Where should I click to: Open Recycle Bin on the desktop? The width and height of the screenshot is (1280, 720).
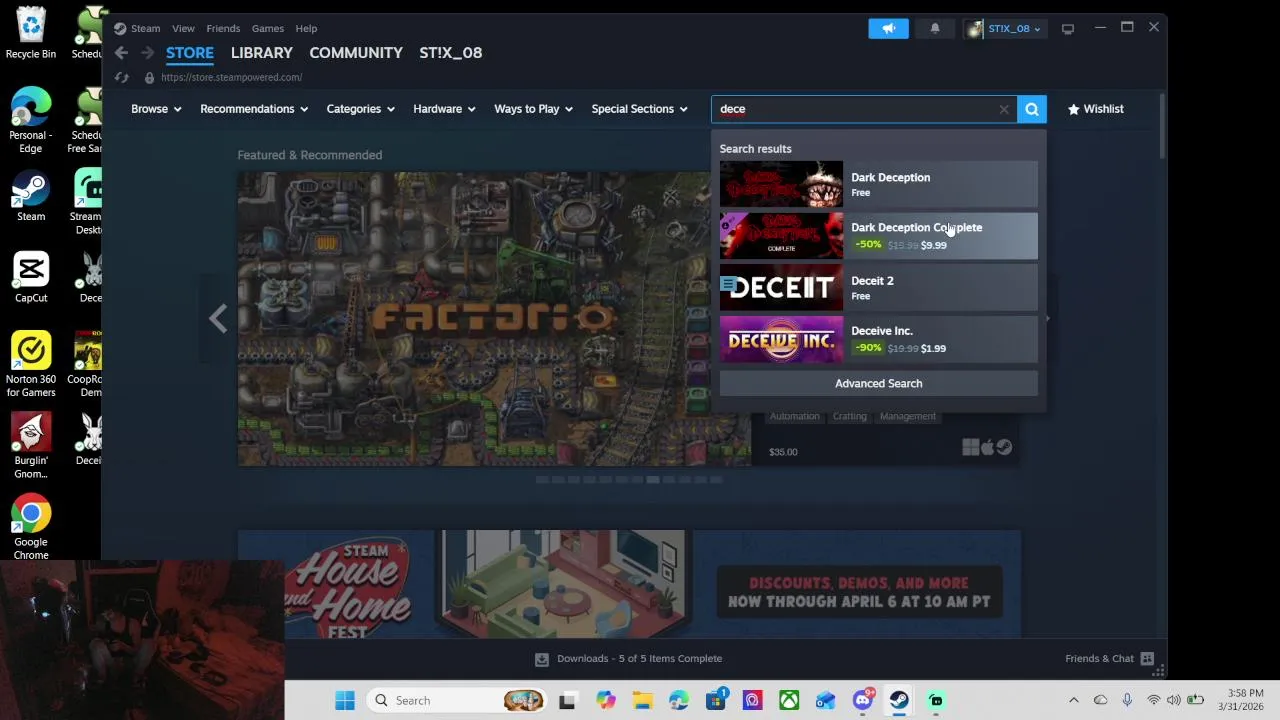pyautogui.click(x=31, y=33)
